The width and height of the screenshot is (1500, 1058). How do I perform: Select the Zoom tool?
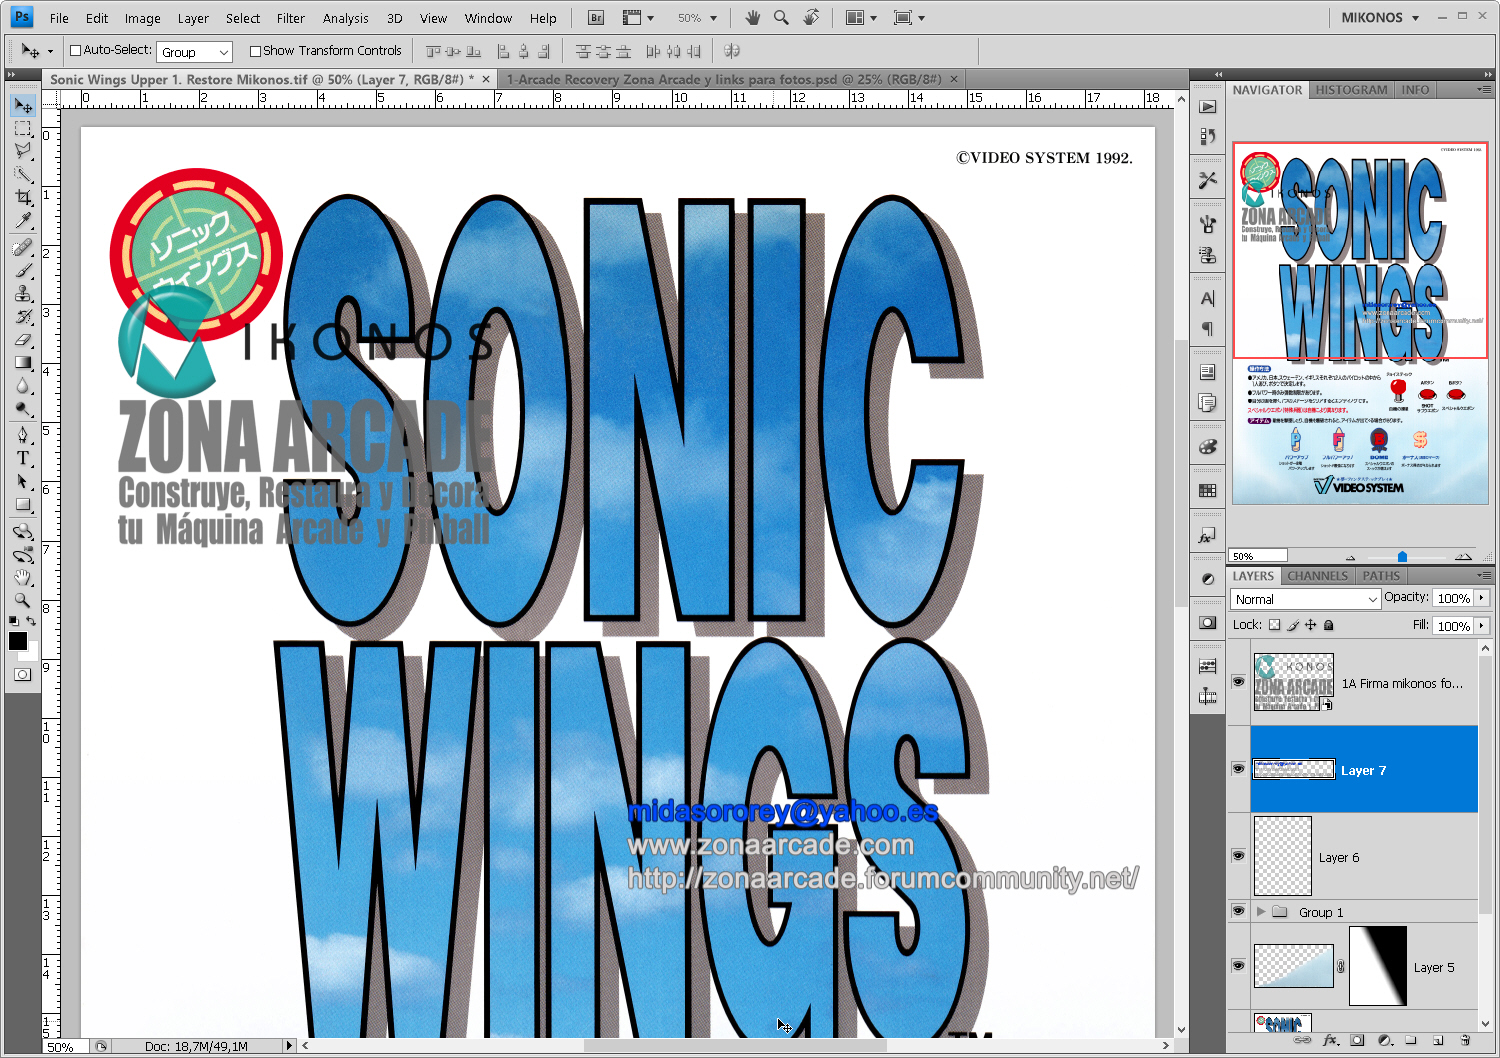pos(24,600)
